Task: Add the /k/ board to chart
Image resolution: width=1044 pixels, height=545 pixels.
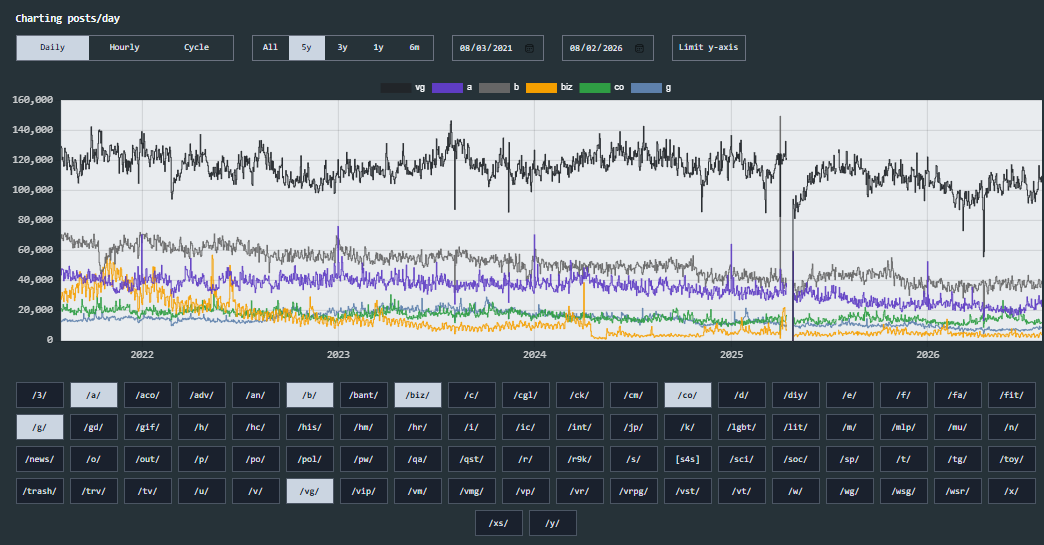Action: (688, 427)
